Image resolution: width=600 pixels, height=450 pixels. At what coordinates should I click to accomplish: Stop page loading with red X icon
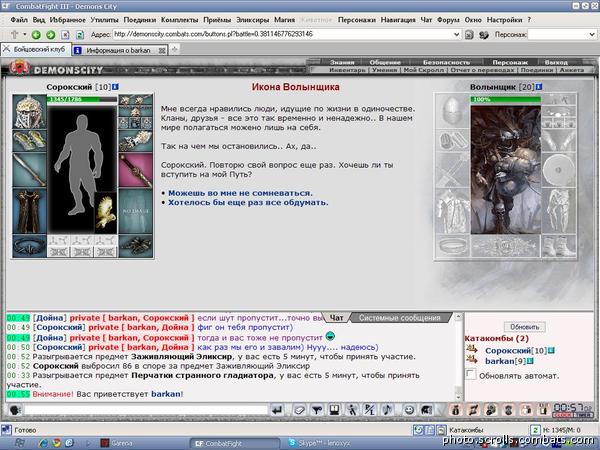point(65,35)
